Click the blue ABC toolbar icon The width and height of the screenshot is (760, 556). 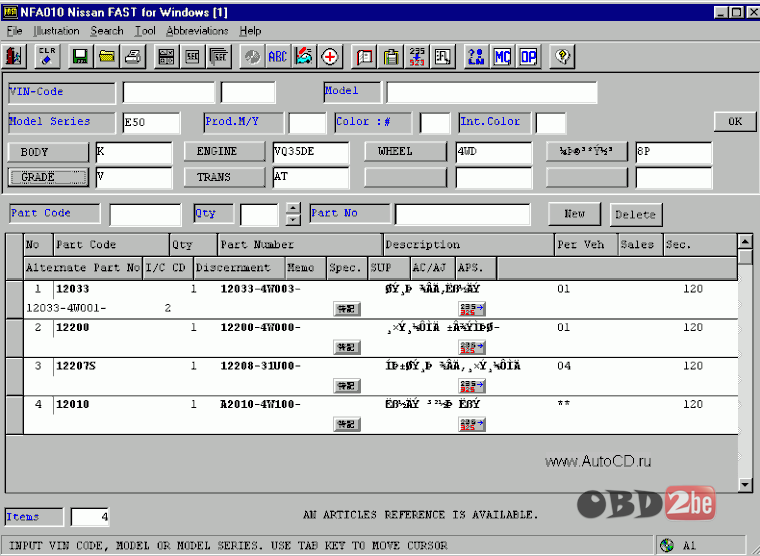(278, 57)
